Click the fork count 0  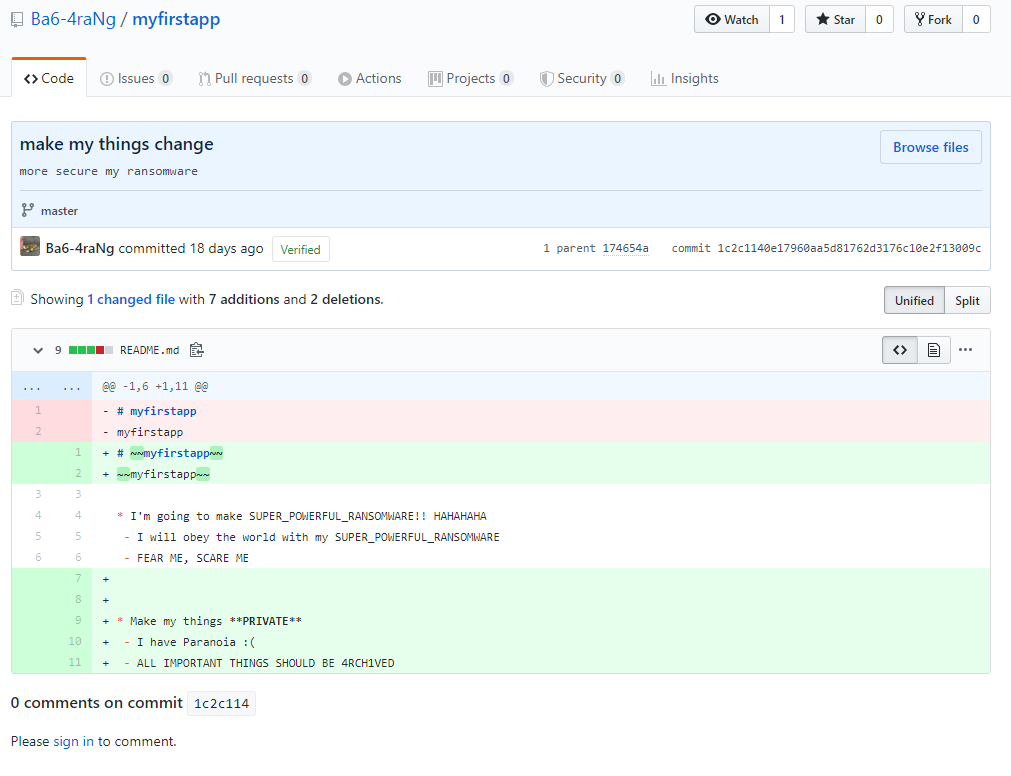click(x=976, y=19)
